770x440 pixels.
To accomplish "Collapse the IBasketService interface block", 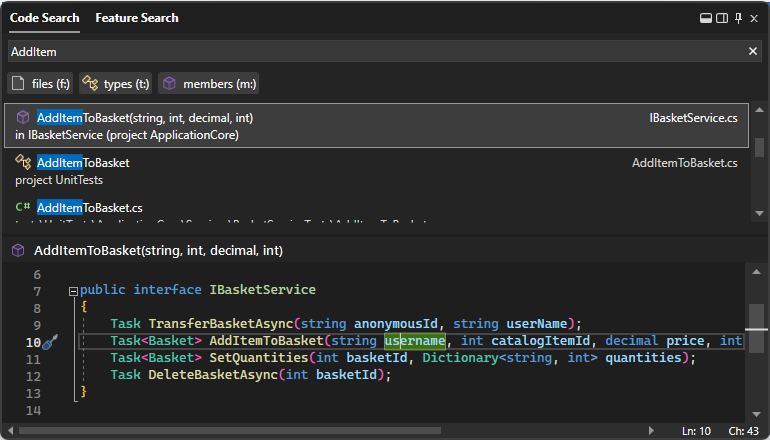I will tap(73, 291).
